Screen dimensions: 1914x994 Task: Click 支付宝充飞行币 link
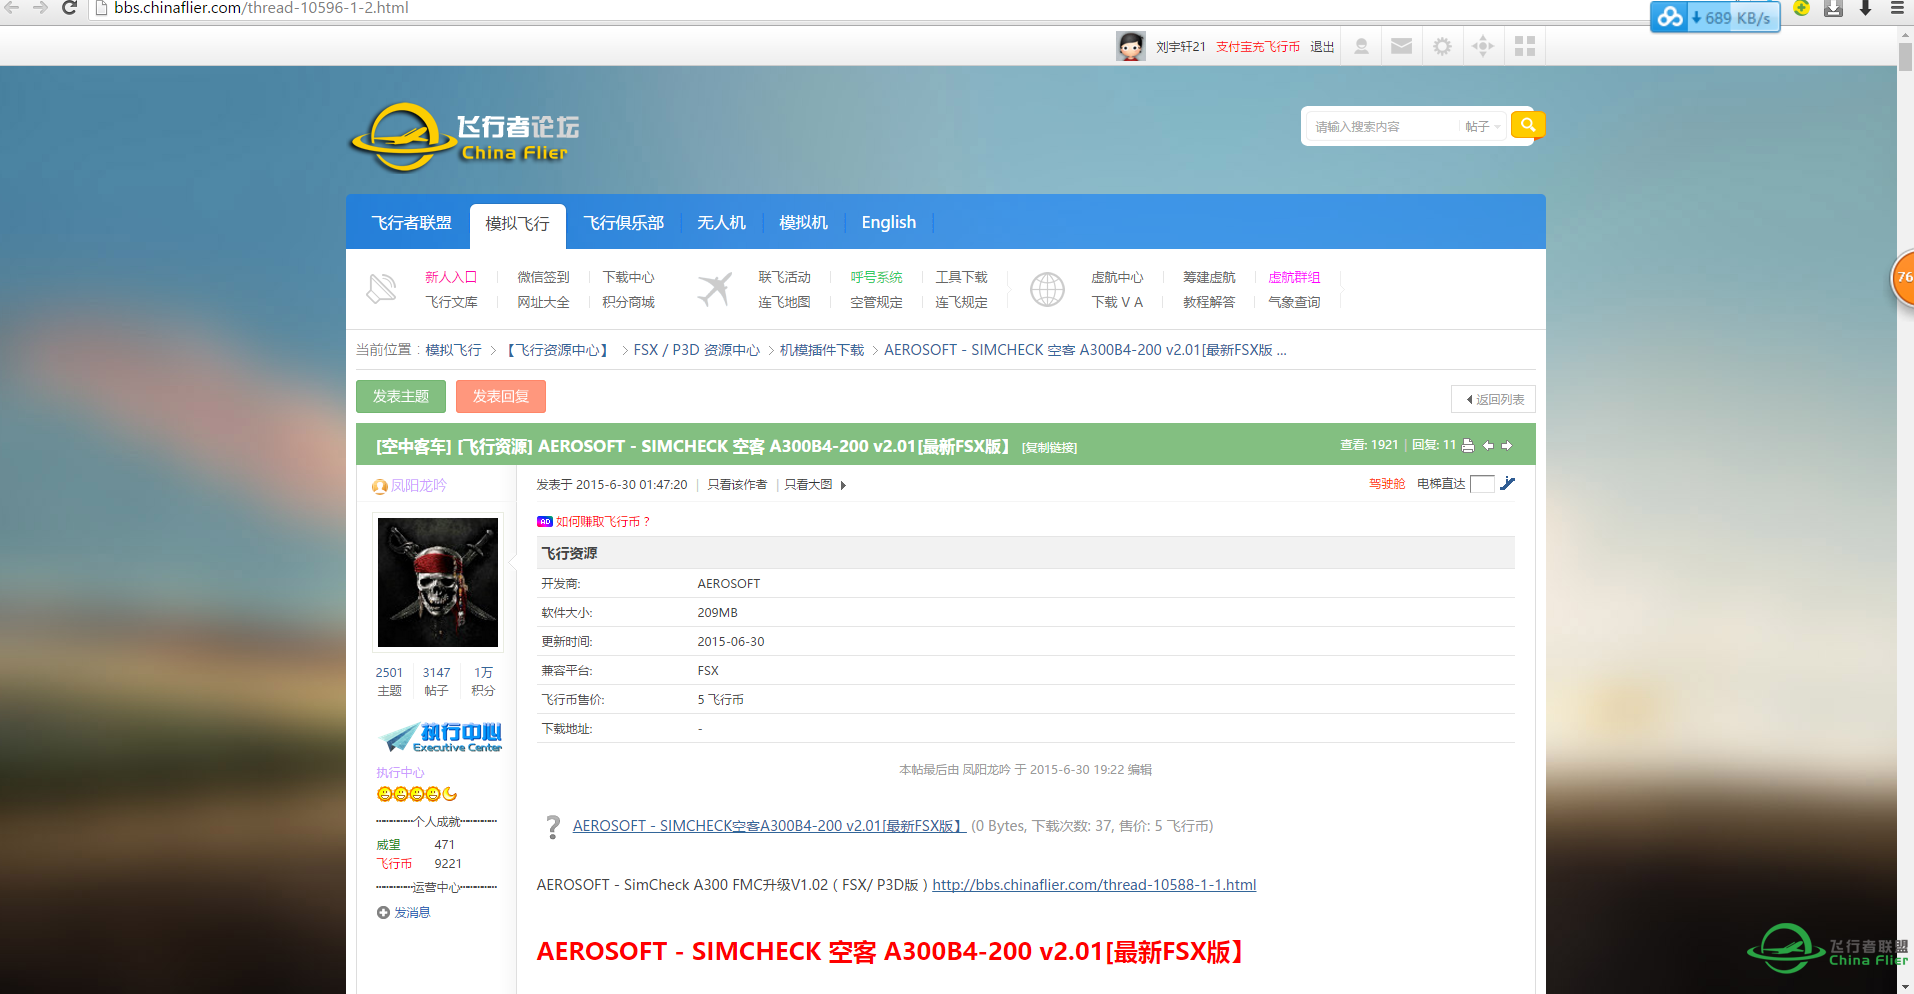(x=1258, y=47)
